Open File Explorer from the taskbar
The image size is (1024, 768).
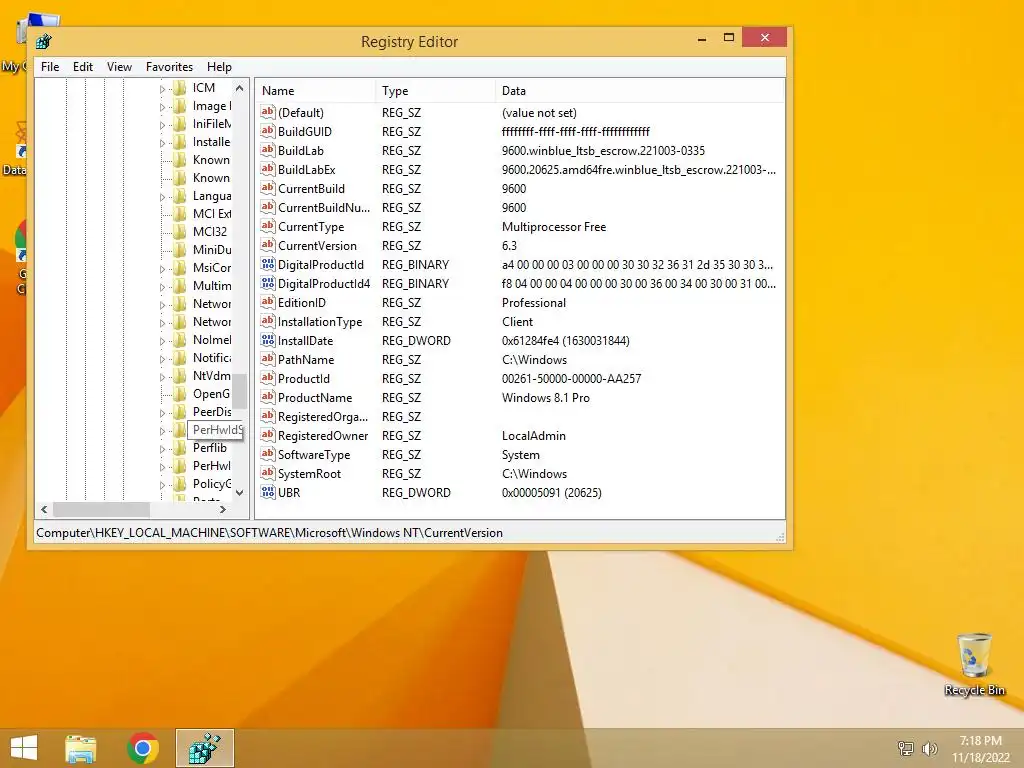click(81, 748)
